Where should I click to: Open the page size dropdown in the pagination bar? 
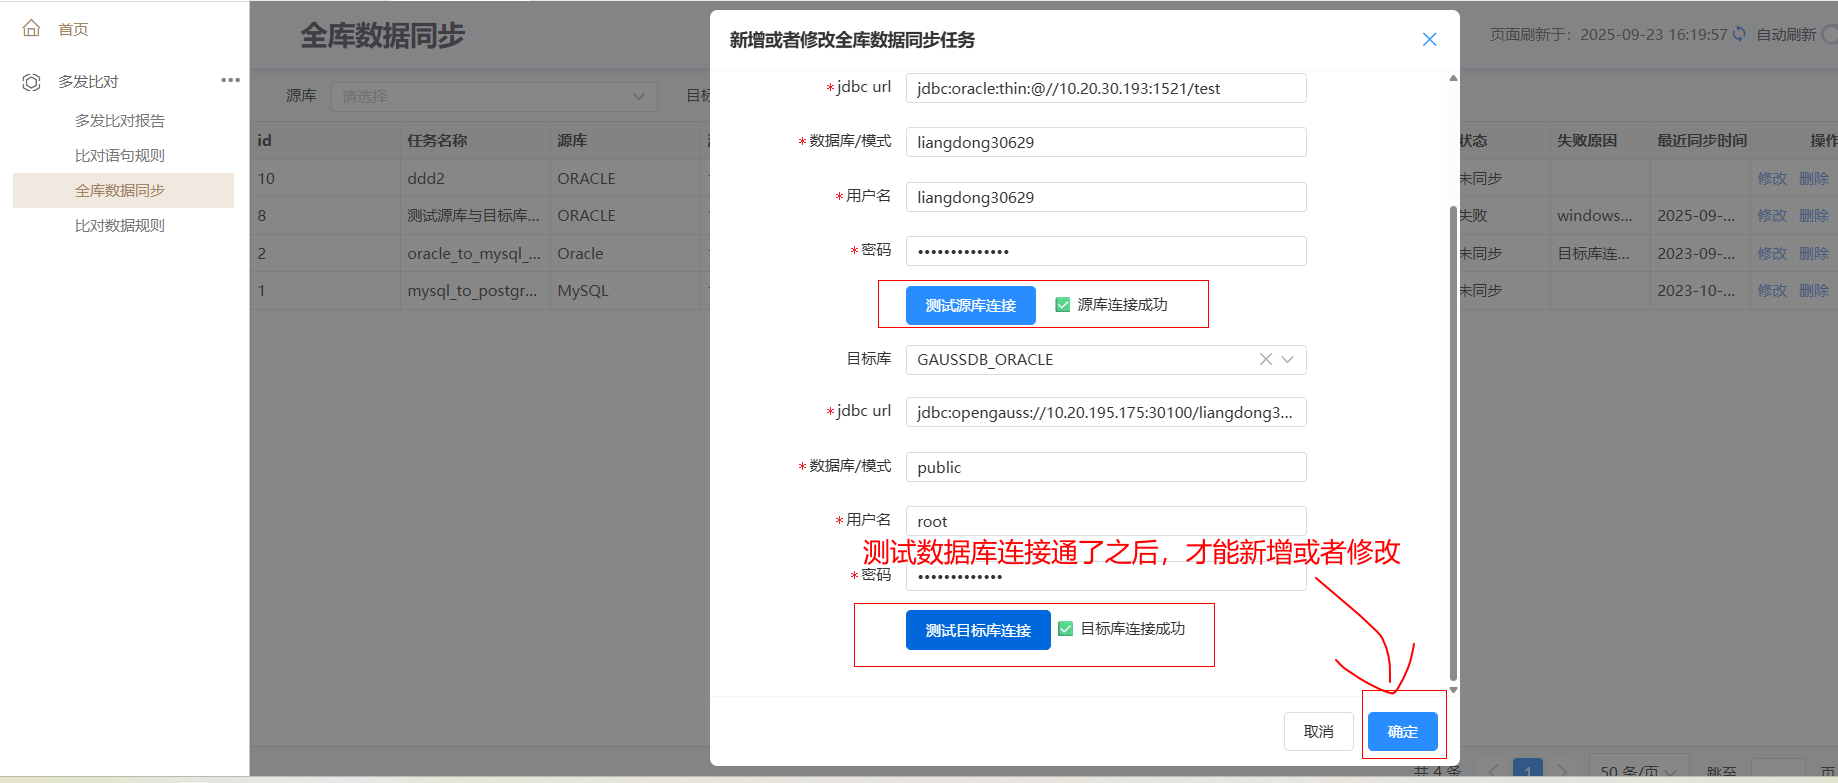tap(1638, 771)
